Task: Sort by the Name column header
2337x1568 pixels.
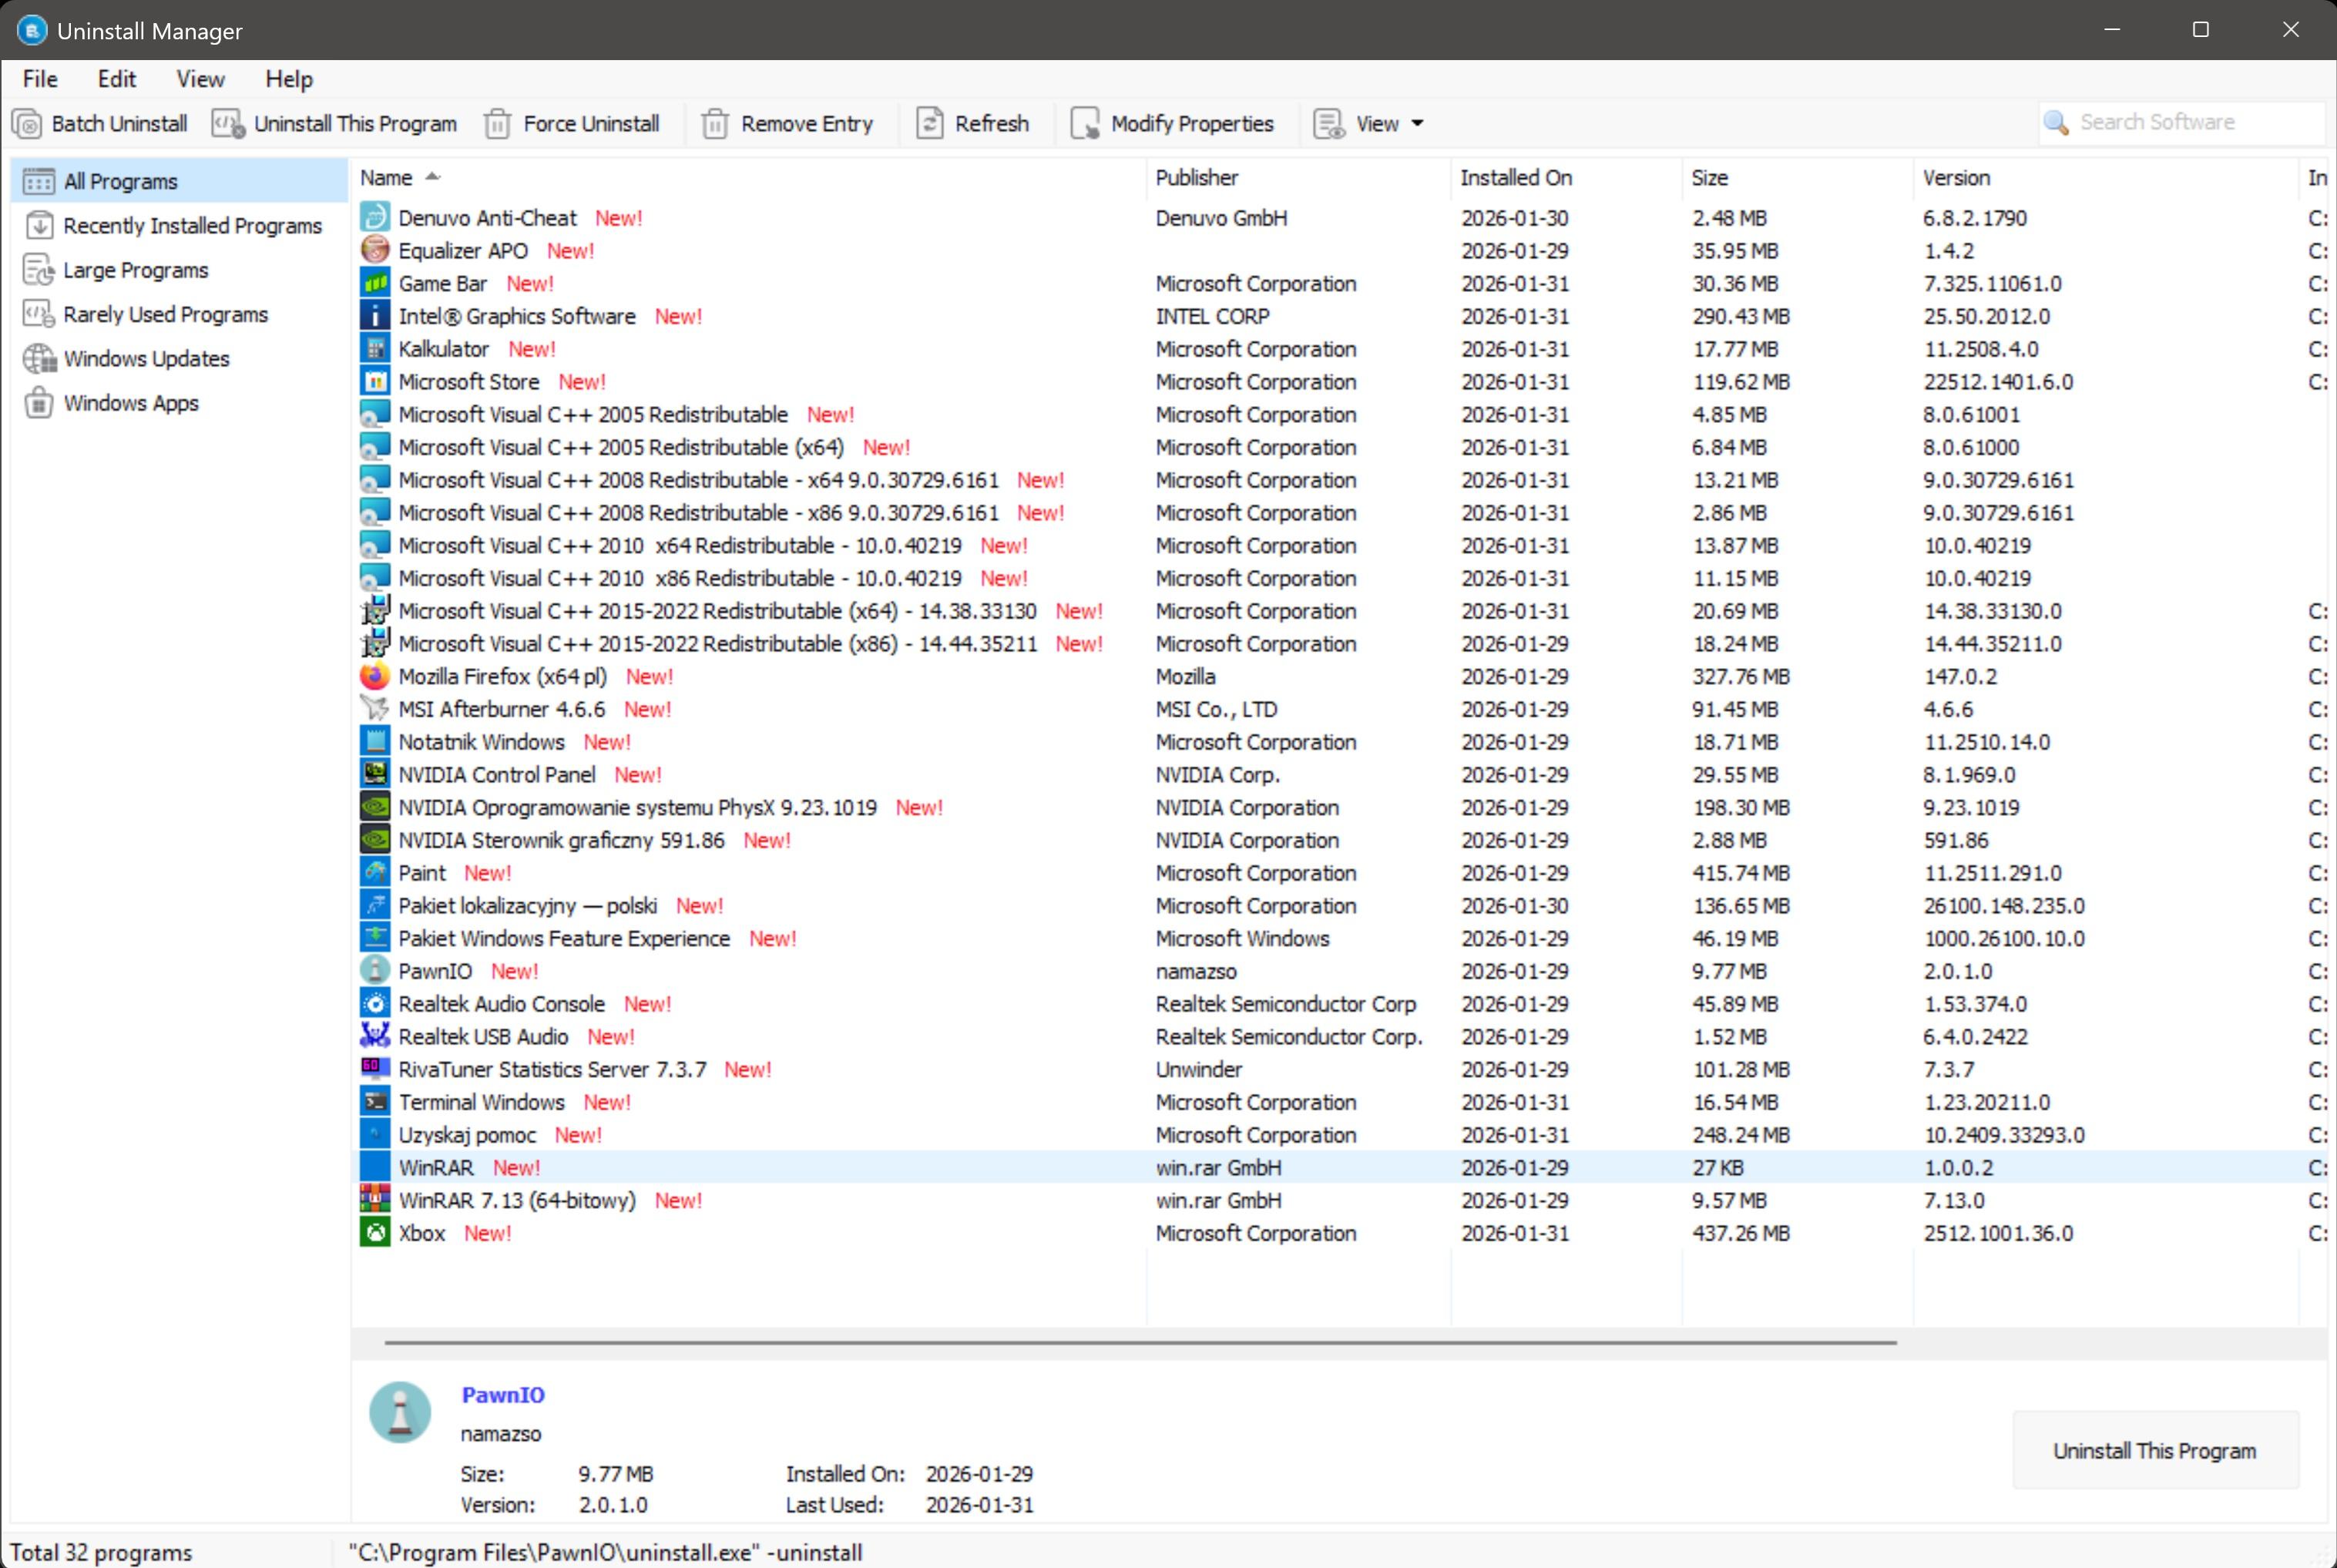Action: 387,178
